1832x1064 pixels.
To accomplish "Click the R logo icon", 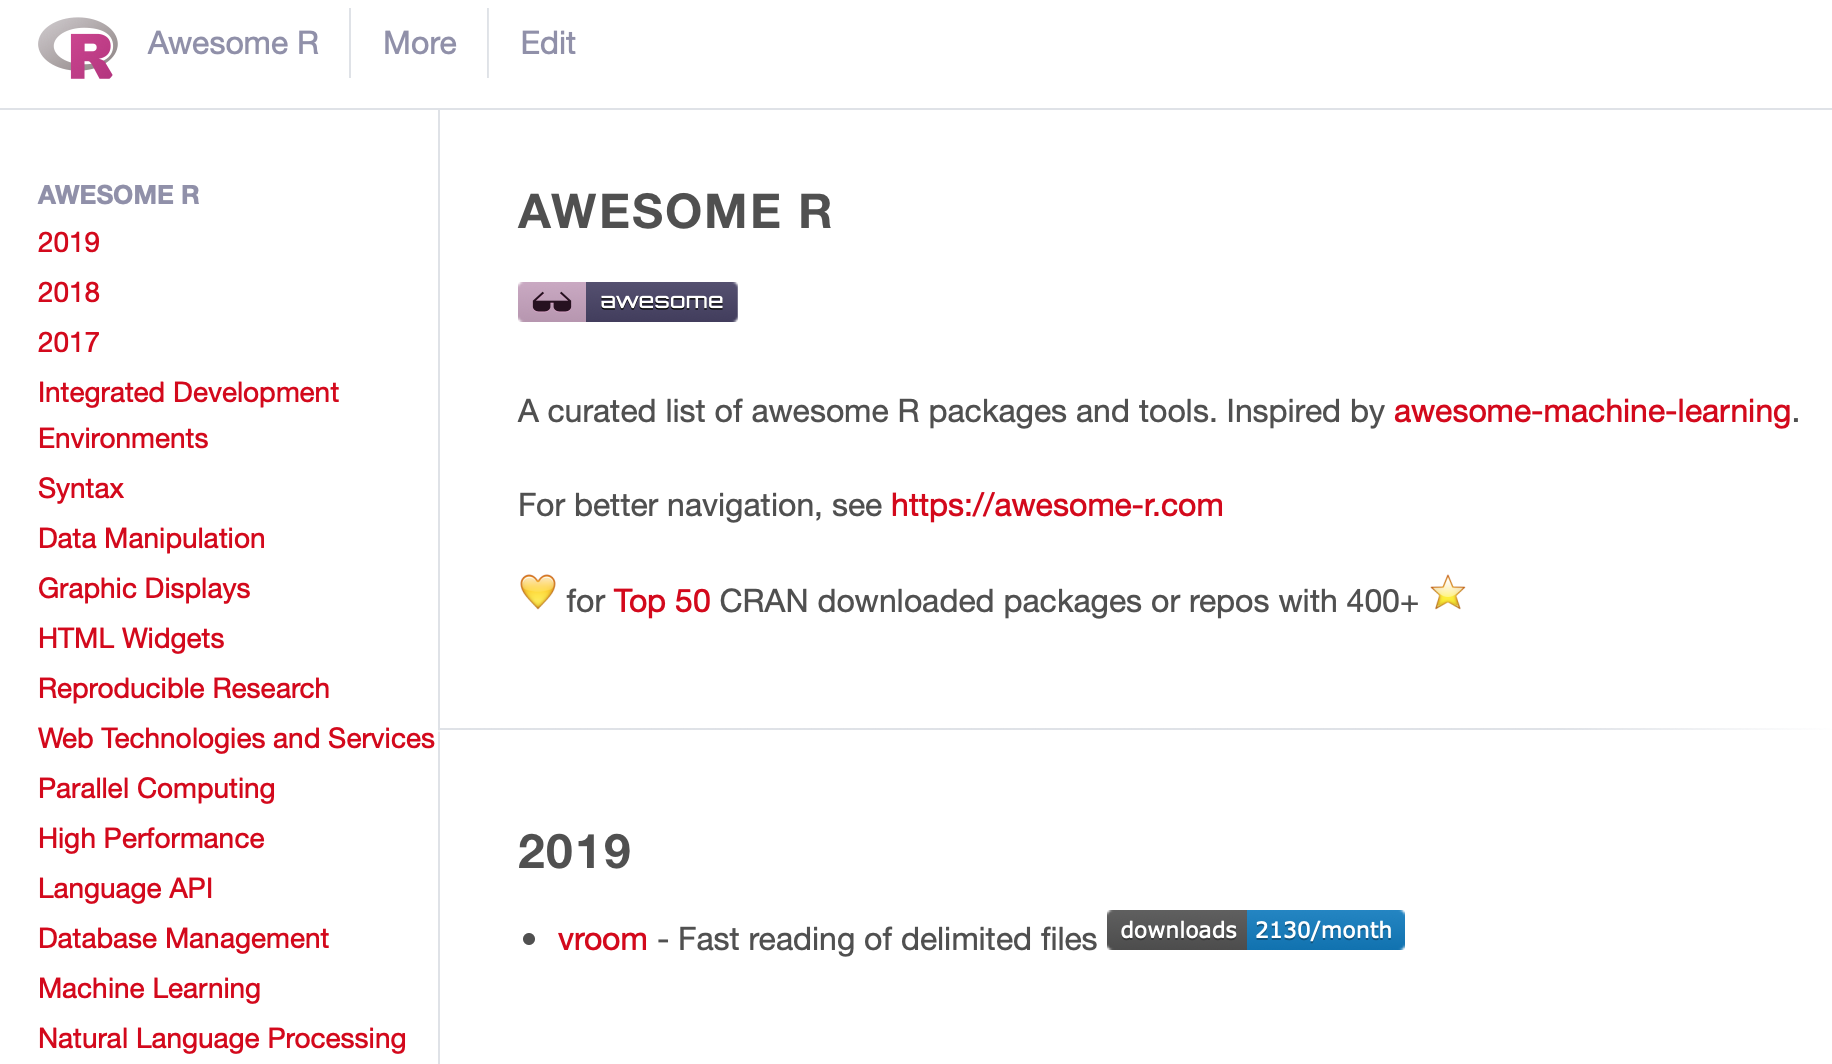I will (78, 47).
